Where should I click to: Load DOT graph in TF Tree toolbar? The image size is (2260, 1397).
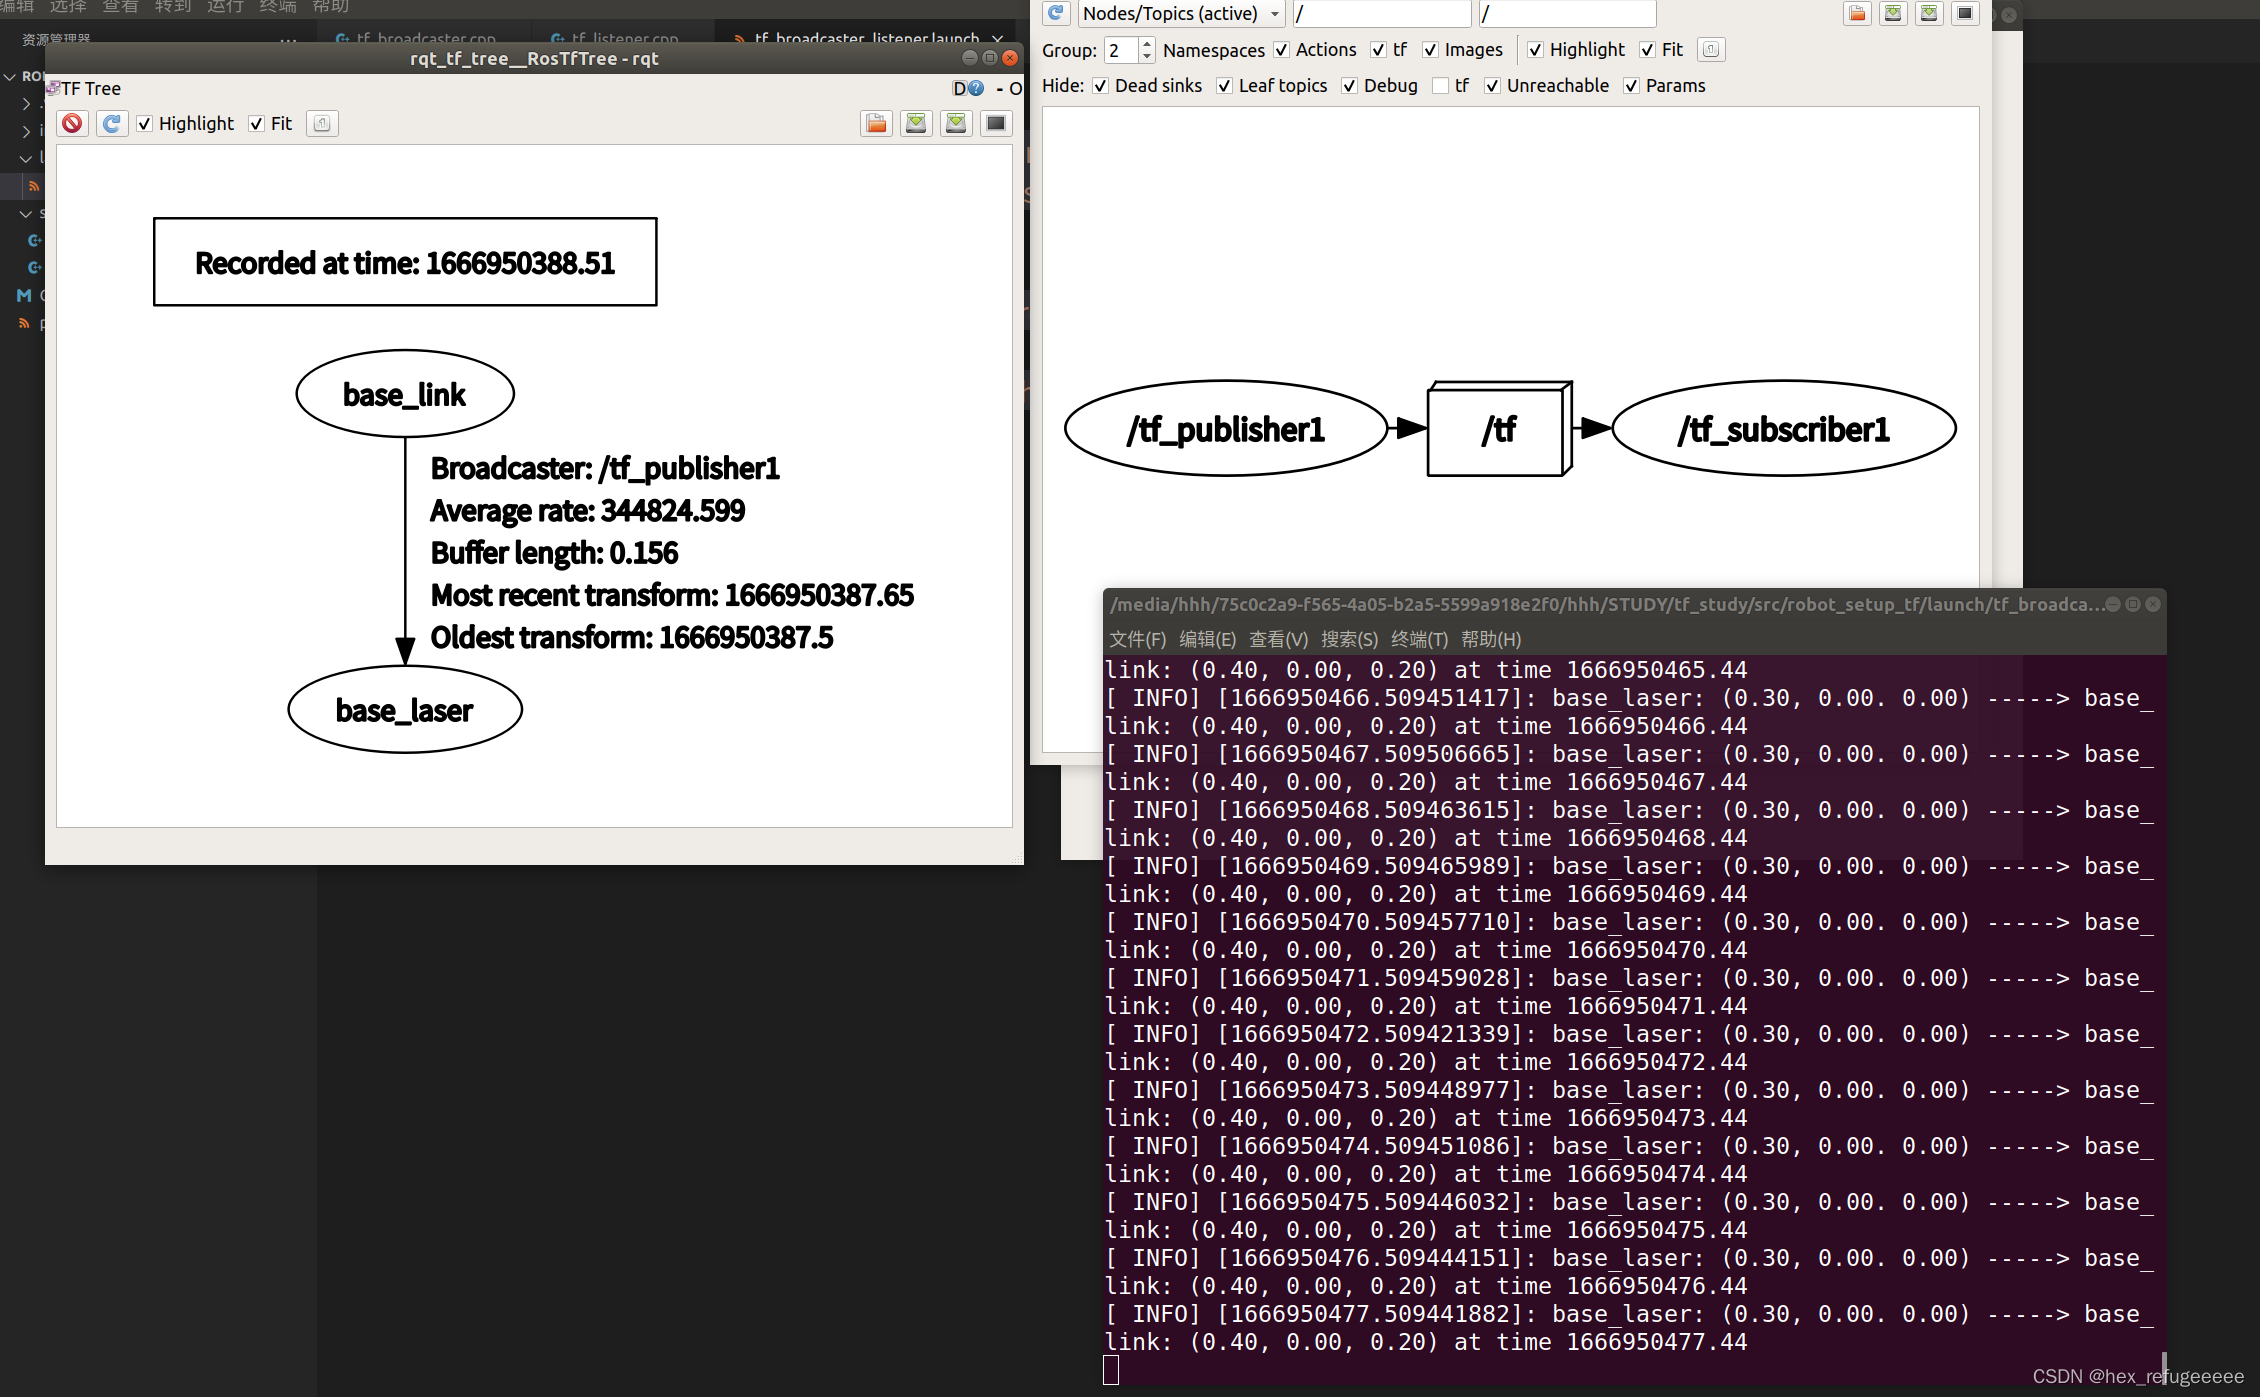[876, 123]
